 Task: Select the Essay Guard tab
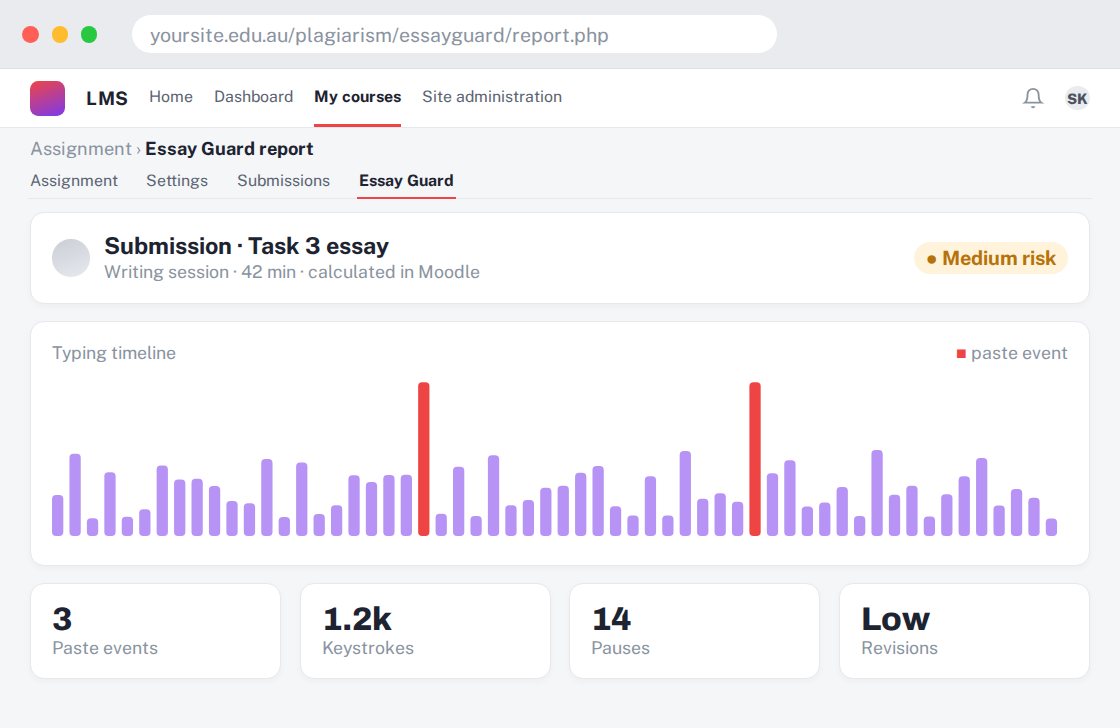pos(406,181)
